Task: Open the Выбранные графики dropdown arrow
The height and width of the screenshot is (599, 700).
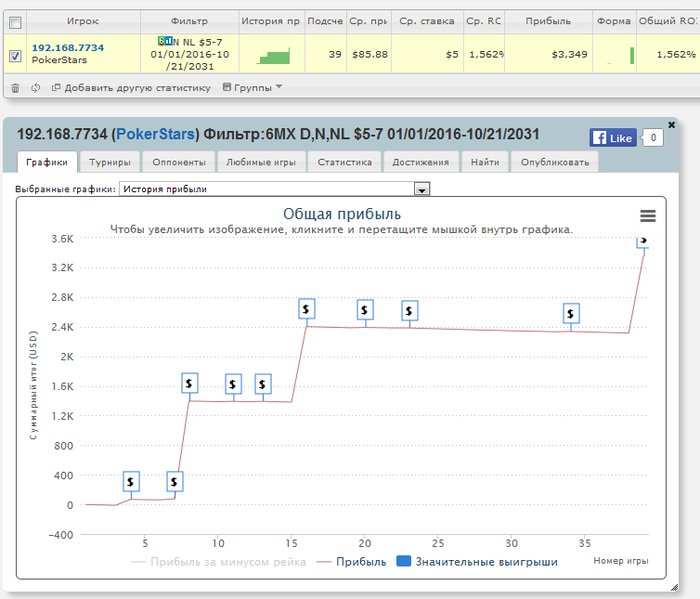Action: [x=422, y=189]
